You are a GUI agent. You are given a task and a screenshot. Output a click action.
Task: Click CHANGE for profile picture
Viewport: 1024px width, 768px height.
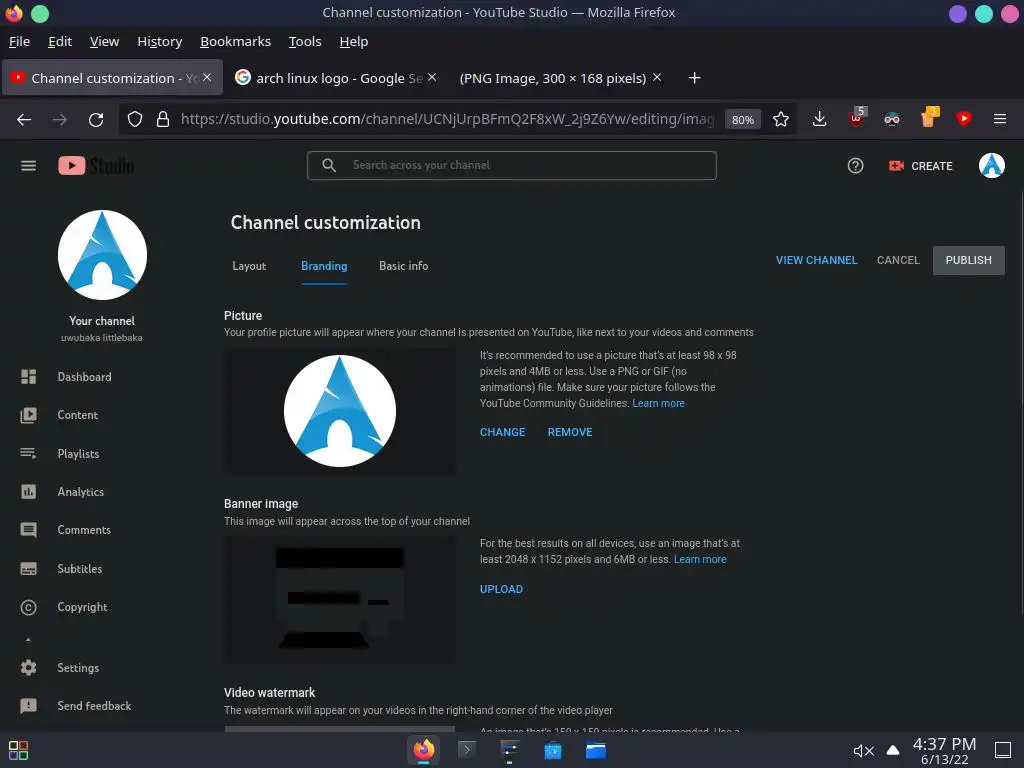(502, 432)
